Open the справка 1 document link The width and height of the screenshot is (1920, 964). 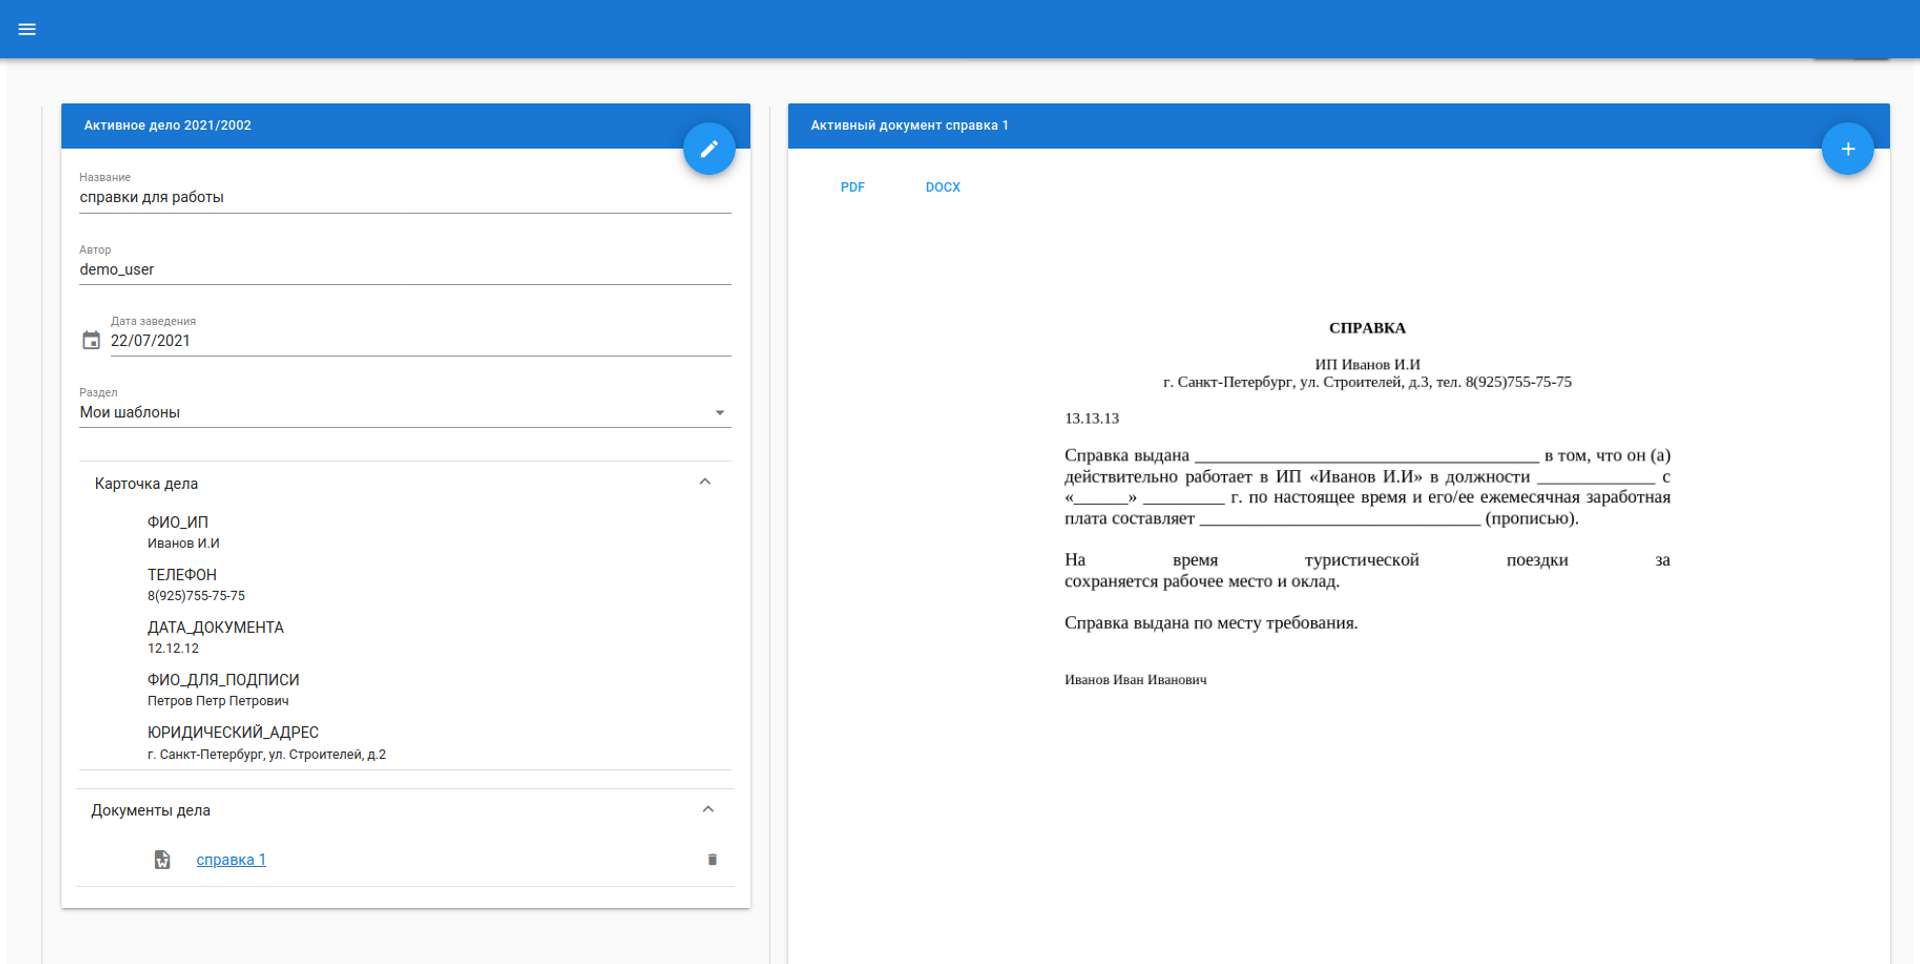pyautogui.click(x=231, y=860)
